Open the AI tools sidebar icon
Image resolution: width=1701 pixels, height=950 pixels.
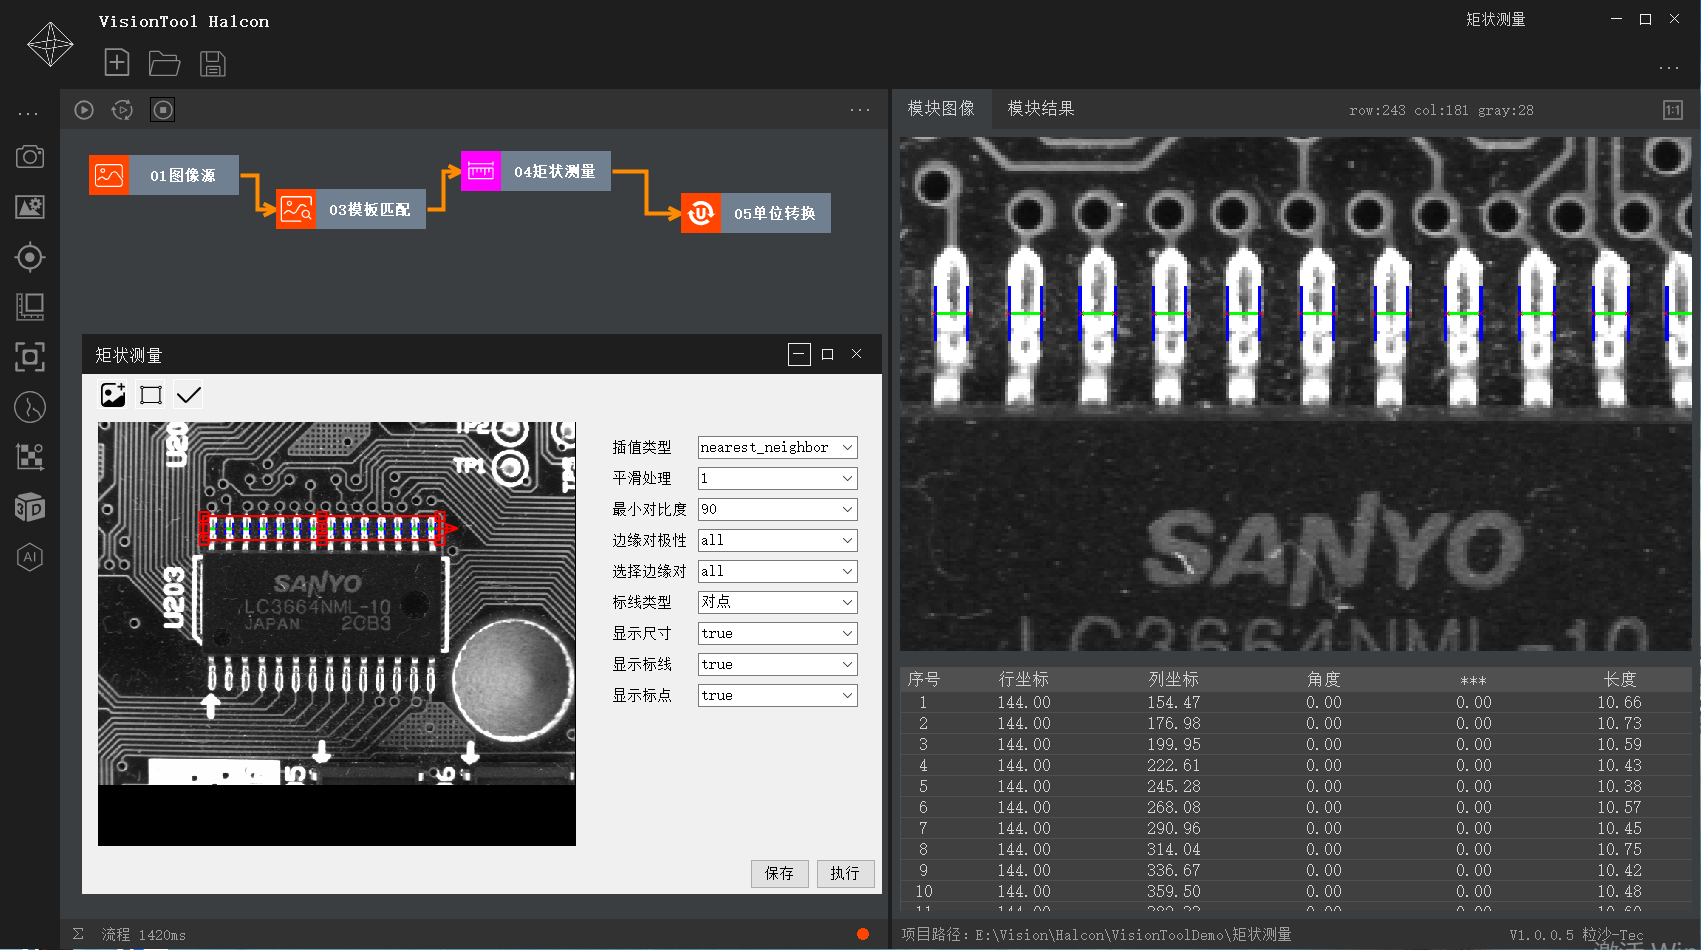pos(30,557)
